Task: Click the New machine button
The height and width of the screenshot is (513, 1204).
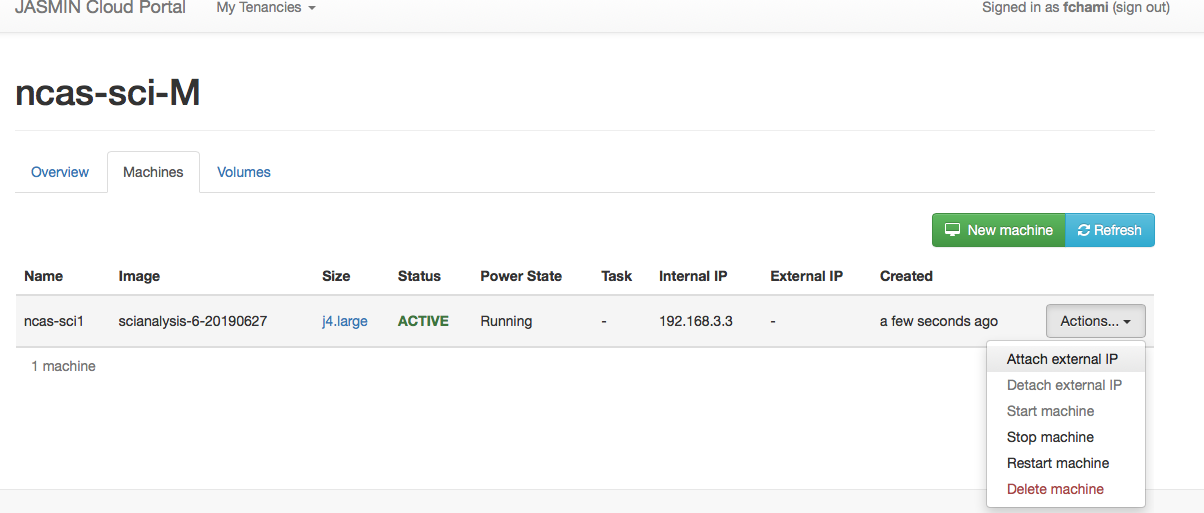Action: [999, 230]
